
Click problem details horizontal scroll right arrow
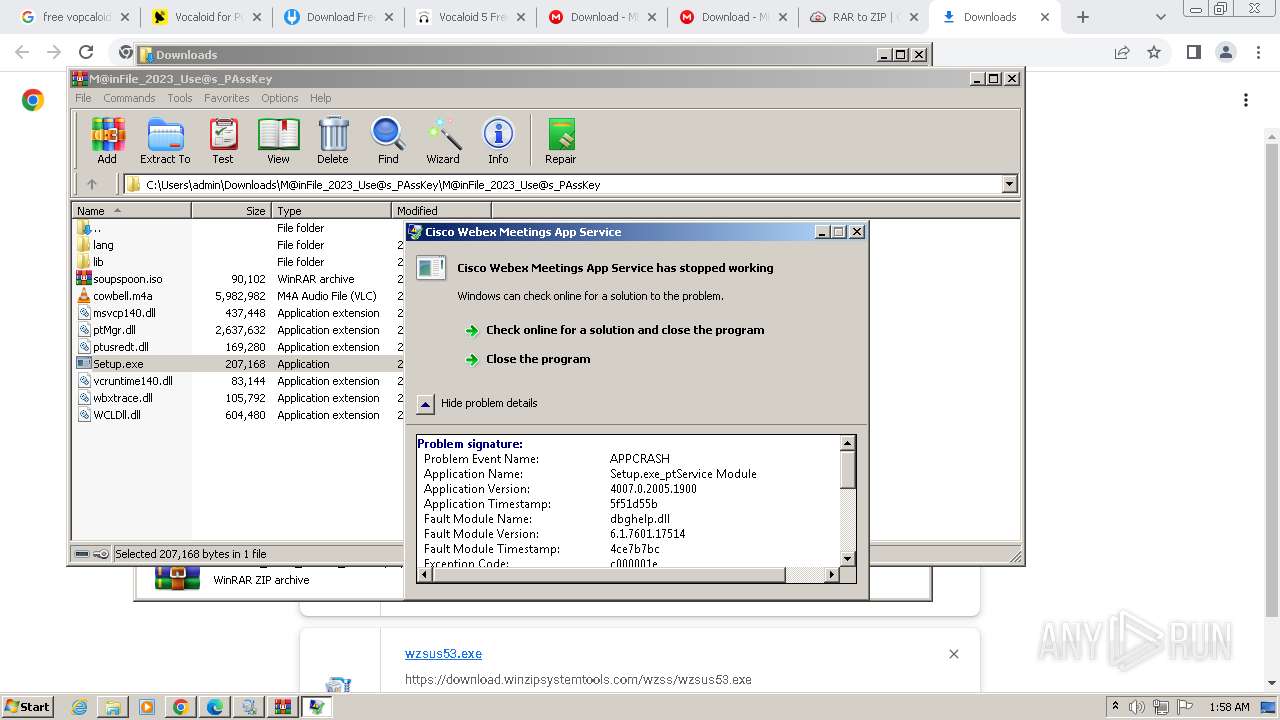pos(831,574)
